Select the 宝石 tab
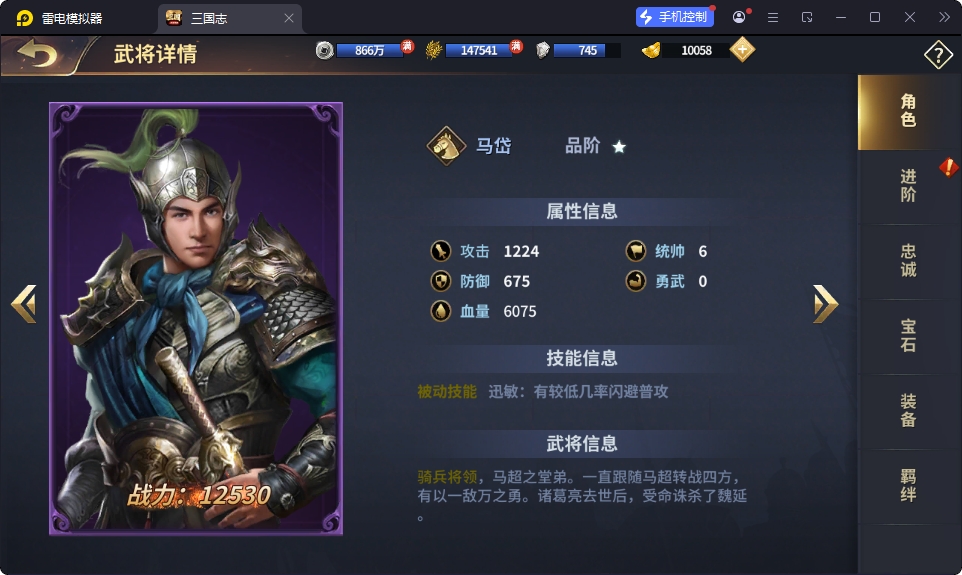The width and height of the screenshot is (962, 575). [x=908, y=336]
